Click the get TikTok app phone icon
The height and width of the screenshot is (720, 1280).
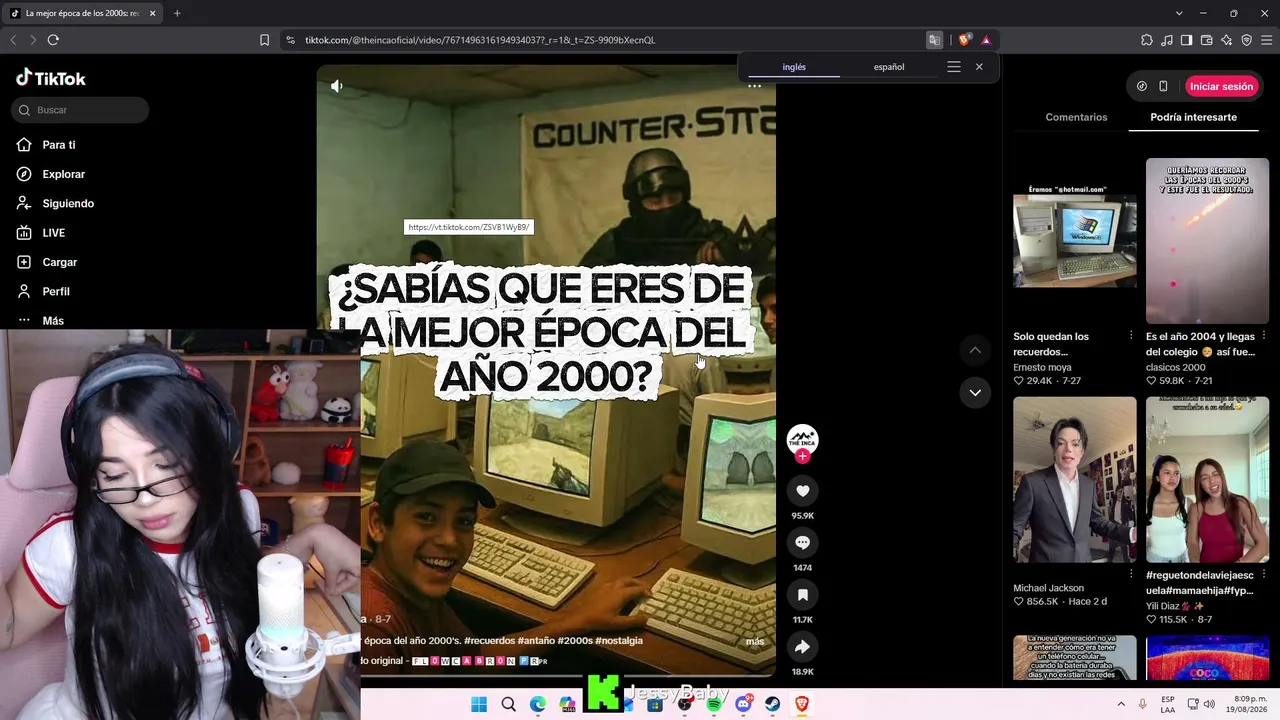[x=1163, y=86]
